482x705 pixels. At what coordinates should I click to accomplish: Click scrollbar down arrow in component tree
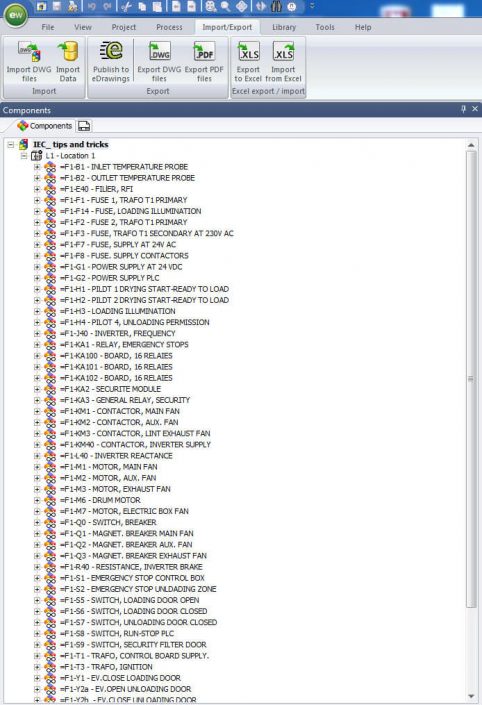click(471, 696)
